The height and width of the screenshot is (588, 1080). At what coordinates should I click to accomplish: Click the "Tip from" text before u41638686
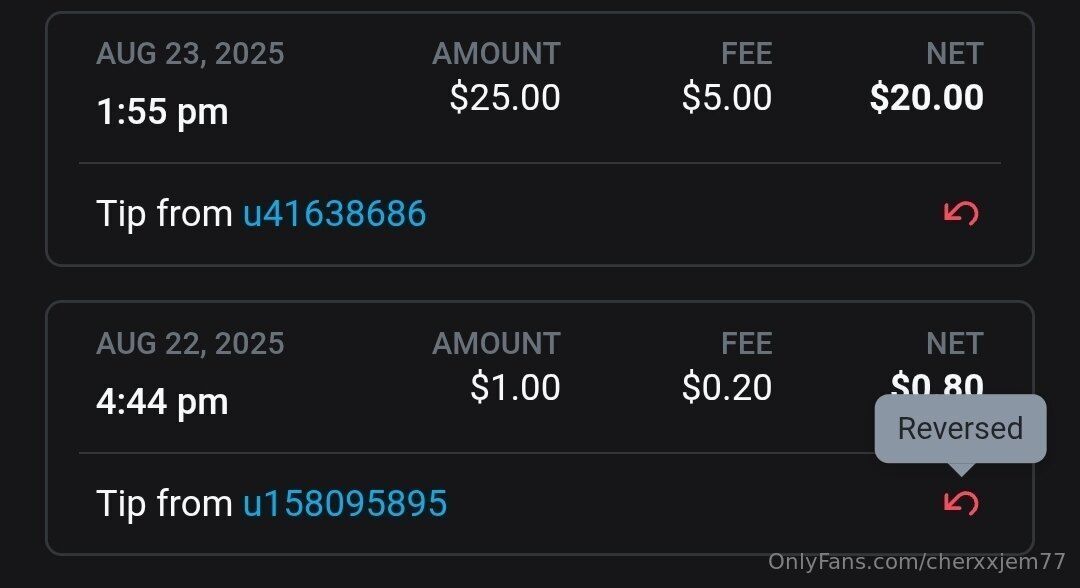click(164, 213)
